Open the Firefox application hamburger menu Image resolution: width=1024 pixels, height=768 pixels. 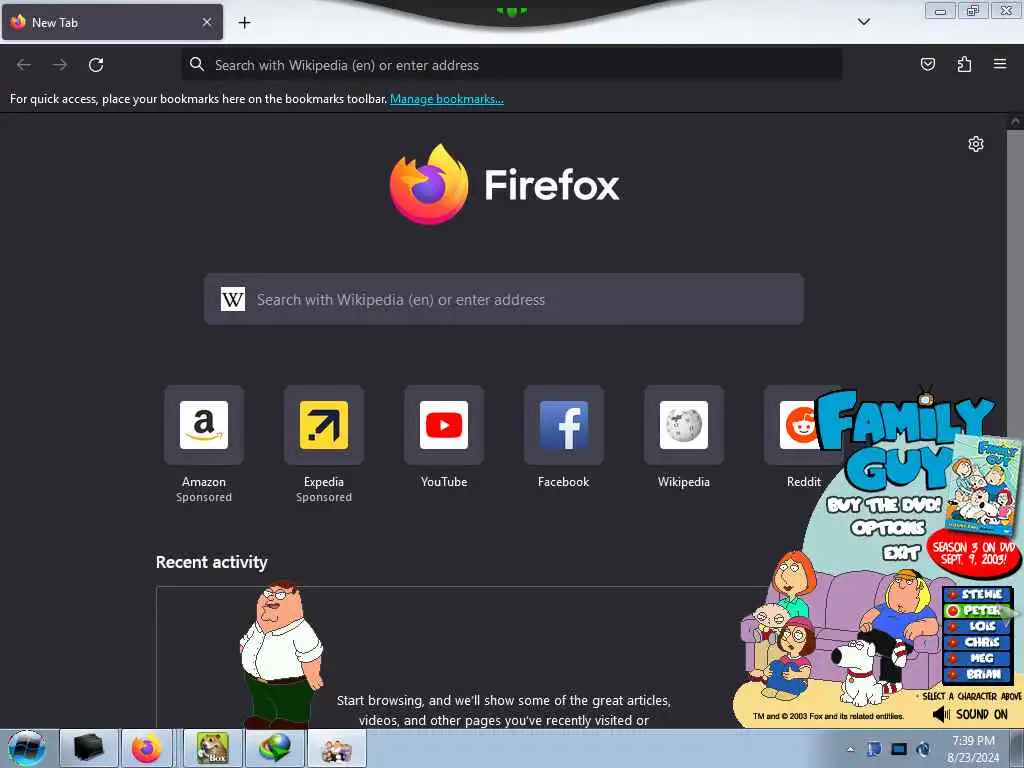click(x=1000, y=64)
